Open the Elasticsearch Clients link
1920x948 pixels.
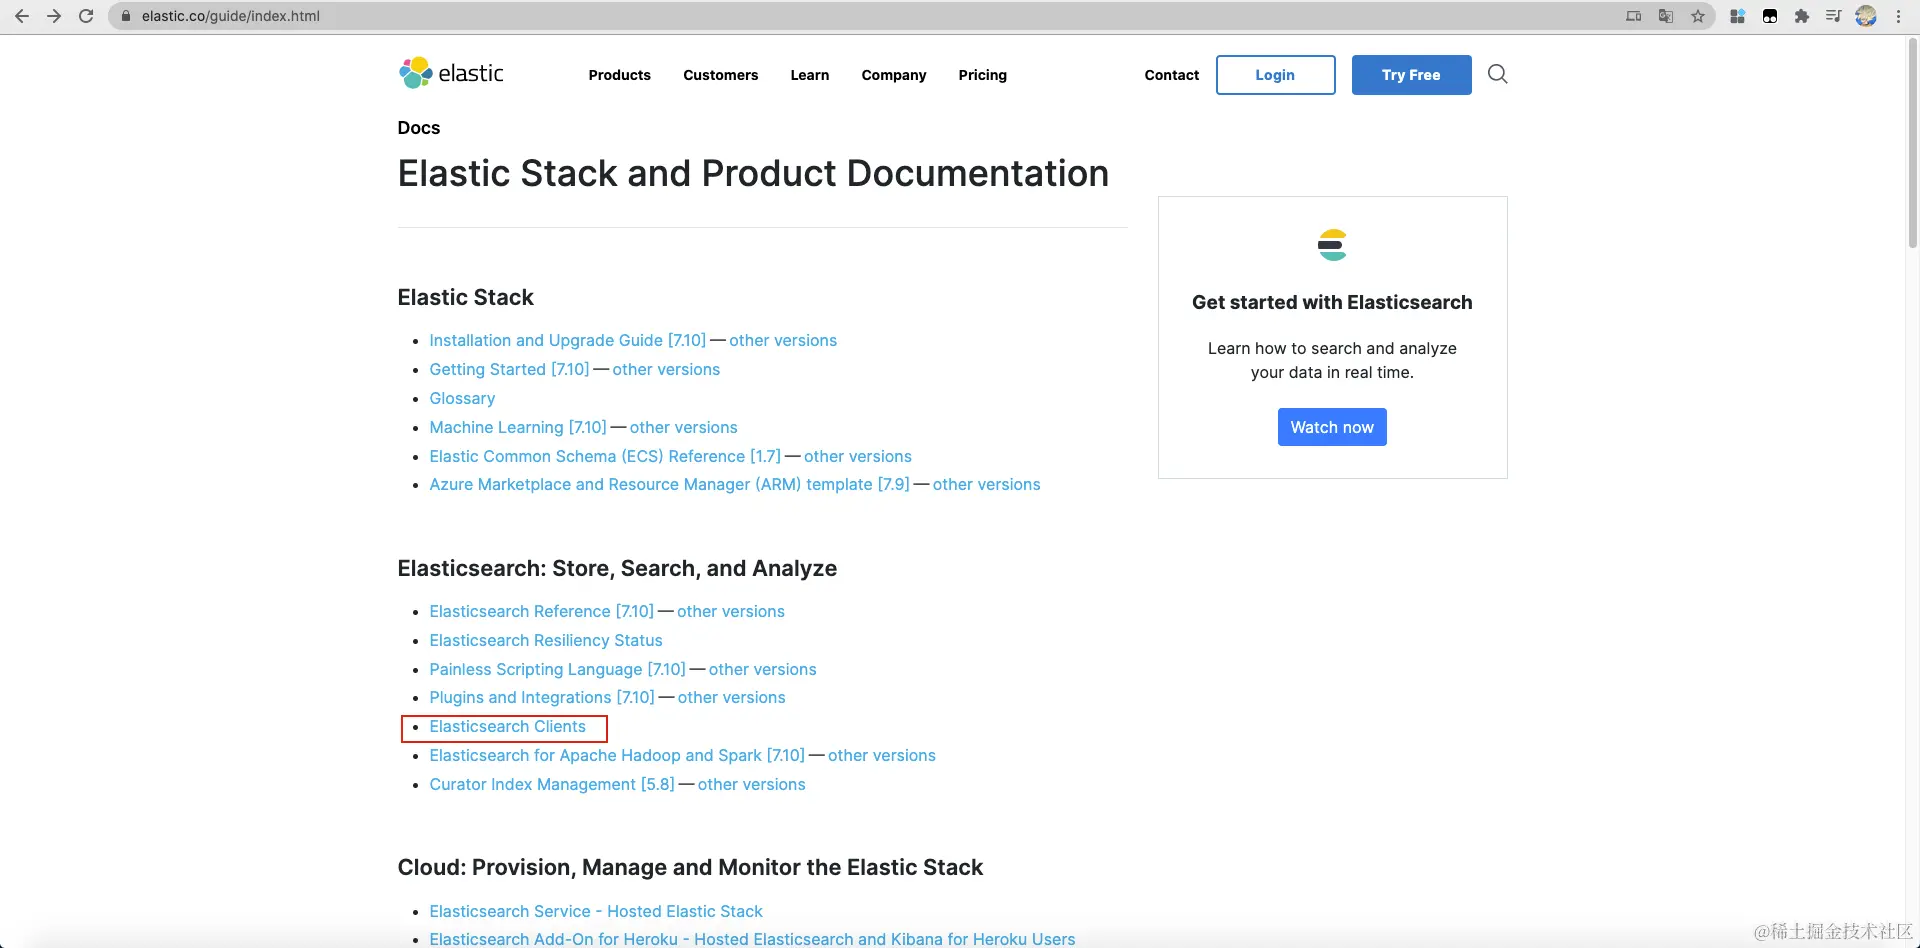pyautogui.click(x=507, y=727)
